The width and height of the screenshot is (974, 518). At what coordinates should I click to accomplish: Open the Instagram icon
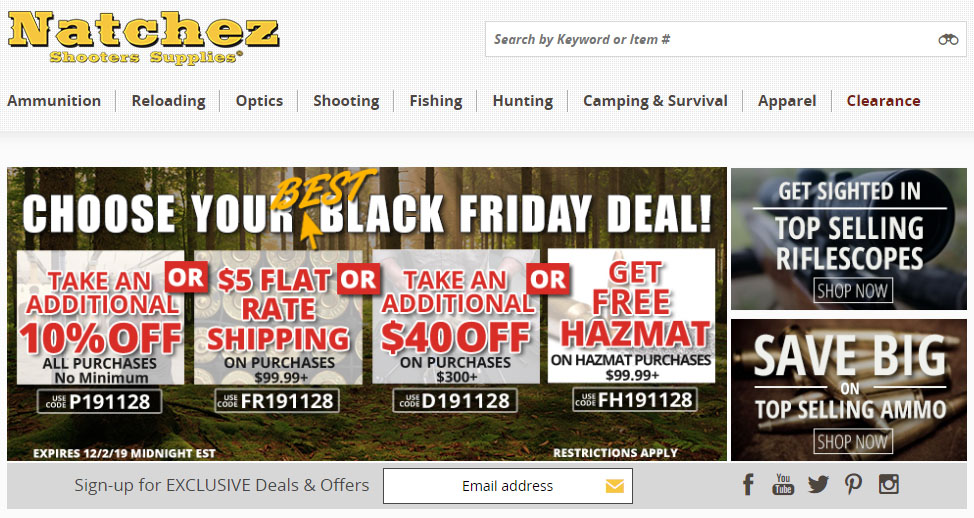pyautogui.click(x=888, y=484)
